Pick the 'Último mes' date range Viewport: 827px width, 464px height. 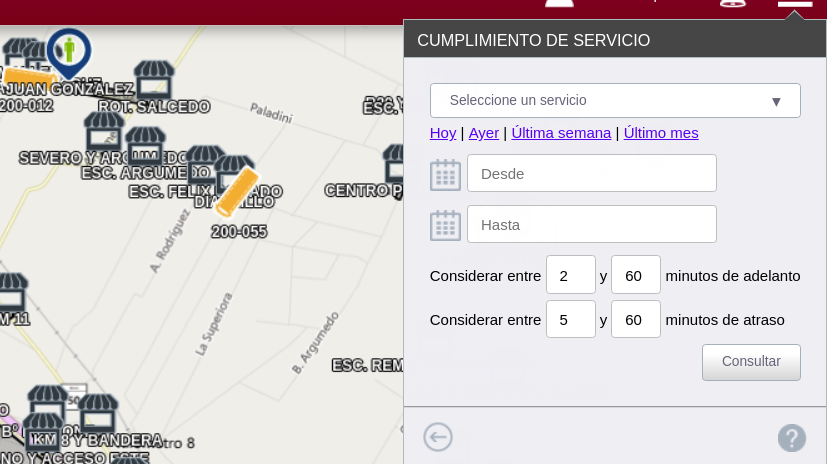(661, 133)
